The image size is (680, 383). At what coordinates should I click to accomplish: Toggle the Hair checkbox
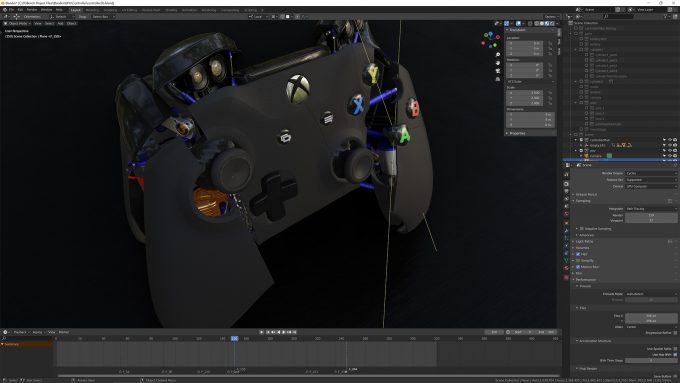(578, 254)
